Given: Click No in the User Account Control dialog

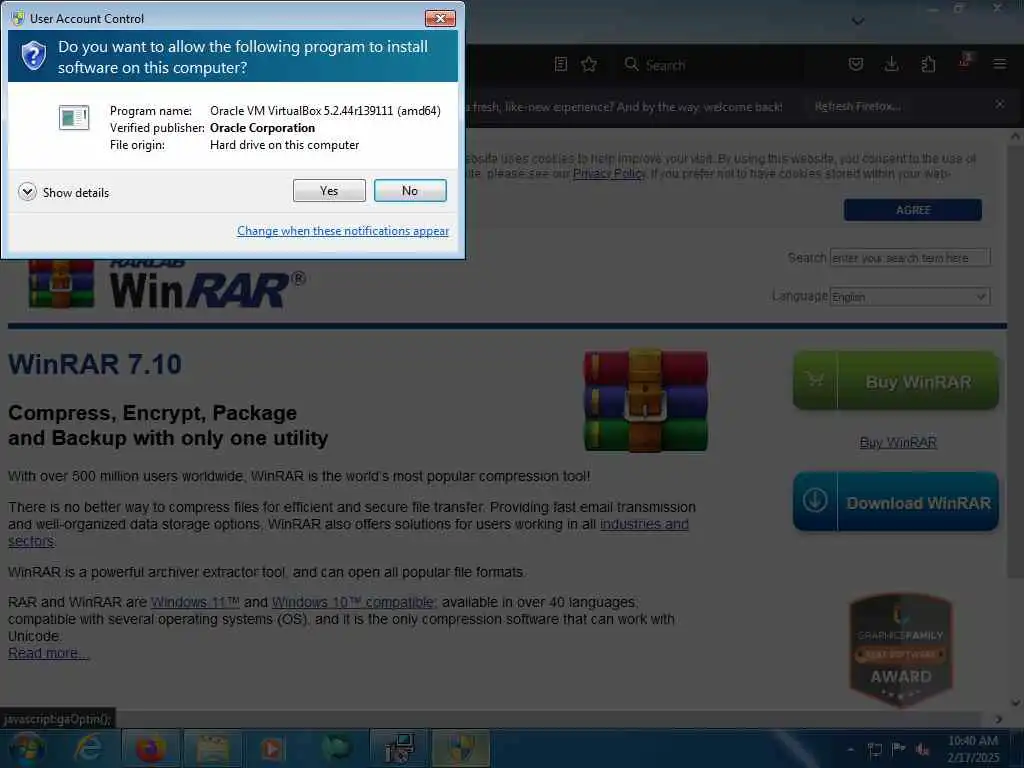Looking at the screenshot, I should pyautogui.click(x=410, y=191).
